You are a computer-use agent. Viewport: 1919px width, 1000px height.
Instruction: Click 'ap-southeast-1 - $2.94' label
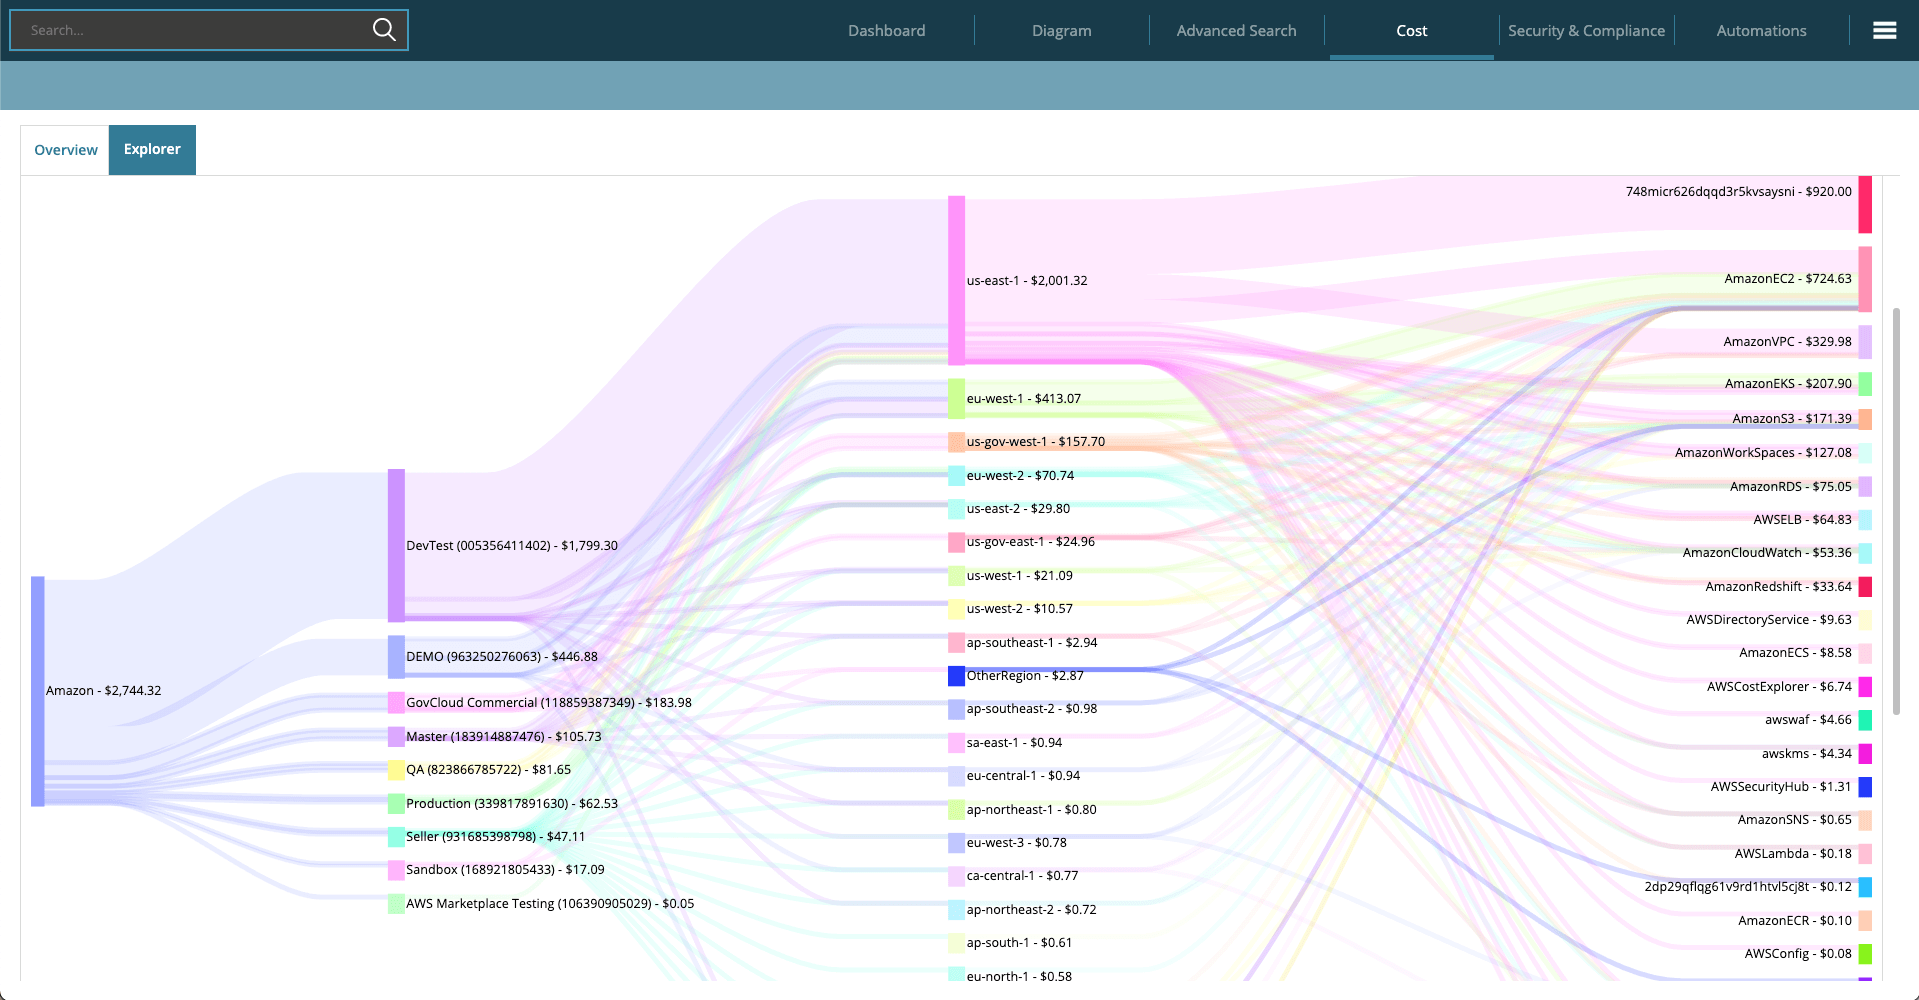(x=1032, y=643)
